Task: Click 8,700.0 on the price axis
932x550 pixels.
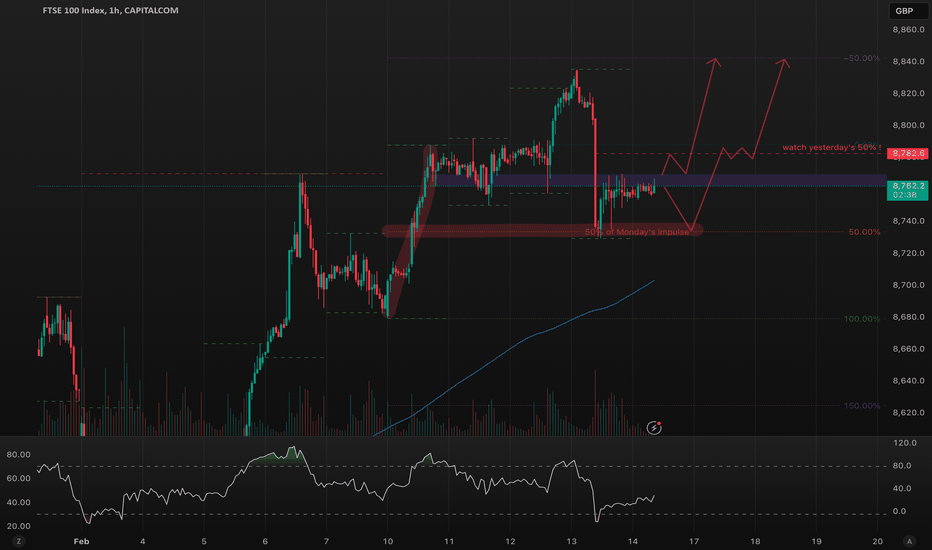Action: pos(908,285)
